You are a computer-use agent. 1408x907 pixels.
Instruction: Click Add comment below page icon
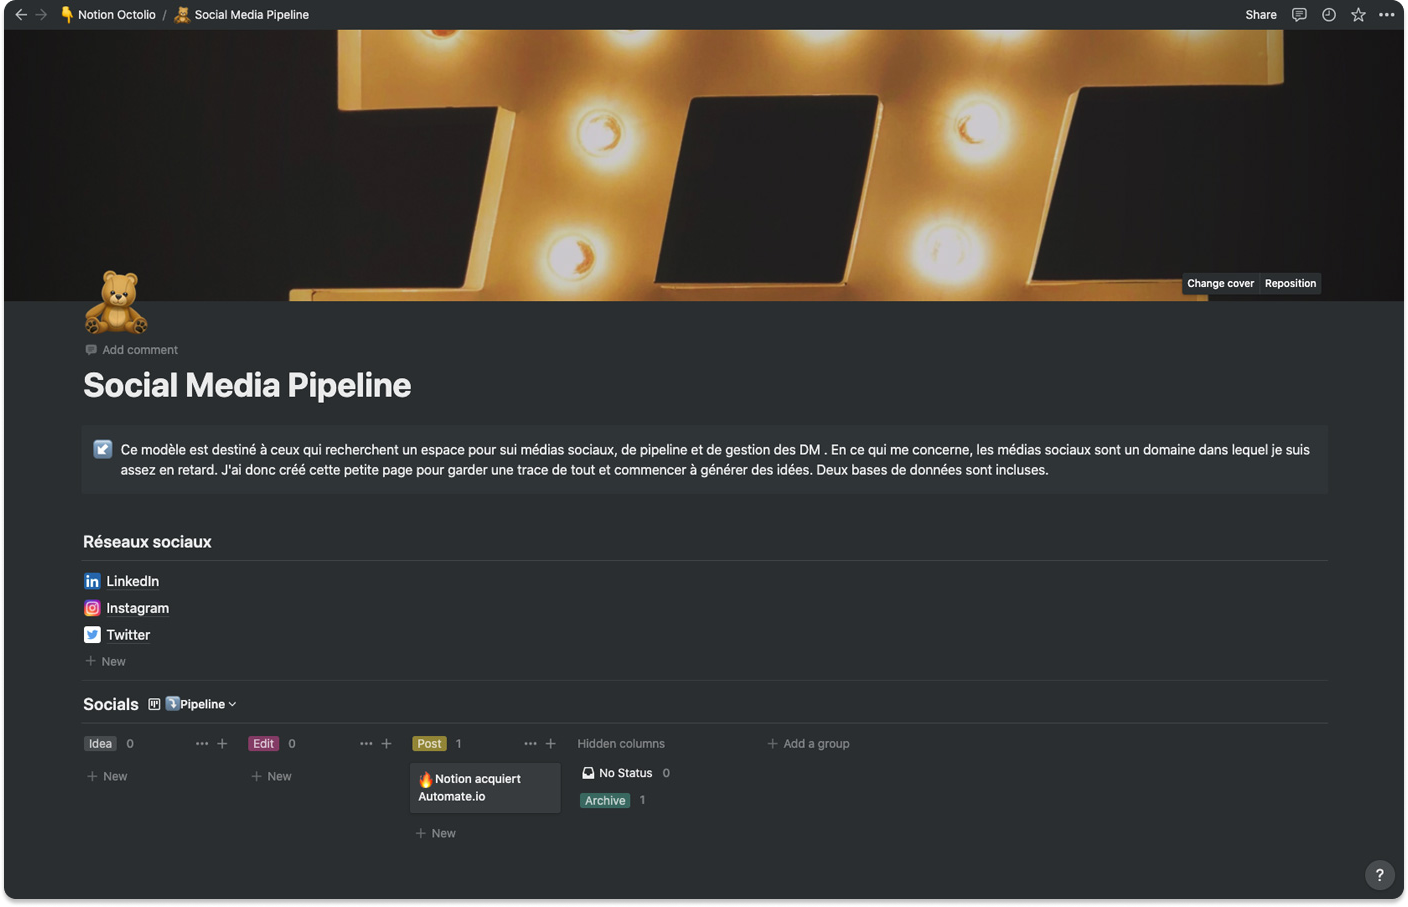131,350
